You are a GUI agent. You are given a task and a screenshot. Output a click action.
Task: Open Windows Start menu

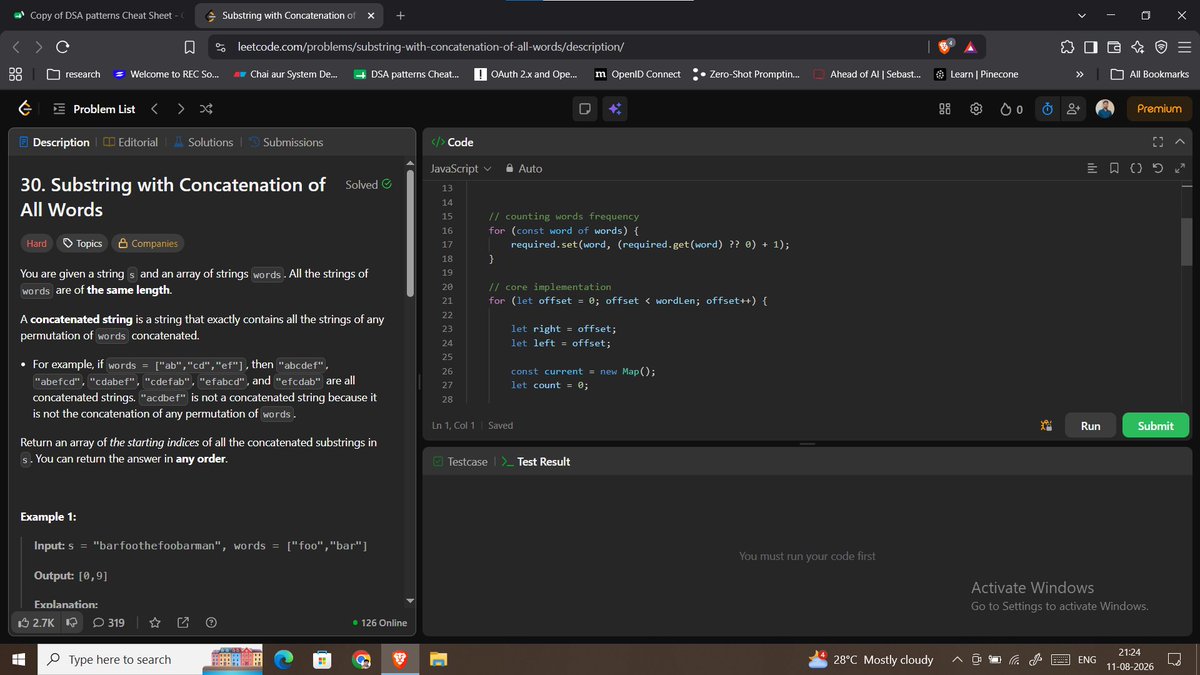pyautogui.click(x=18, y=659)
